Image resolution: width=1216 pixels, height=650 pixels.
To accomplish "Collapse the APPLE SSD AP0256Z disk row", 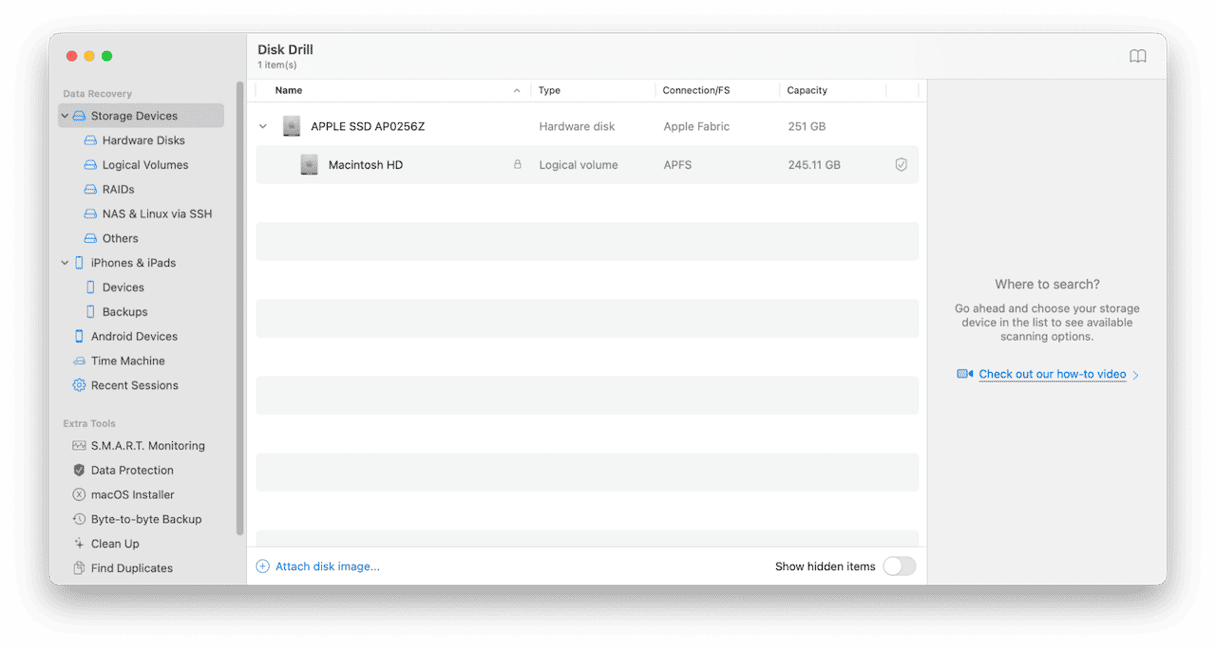I will [263, 127].
